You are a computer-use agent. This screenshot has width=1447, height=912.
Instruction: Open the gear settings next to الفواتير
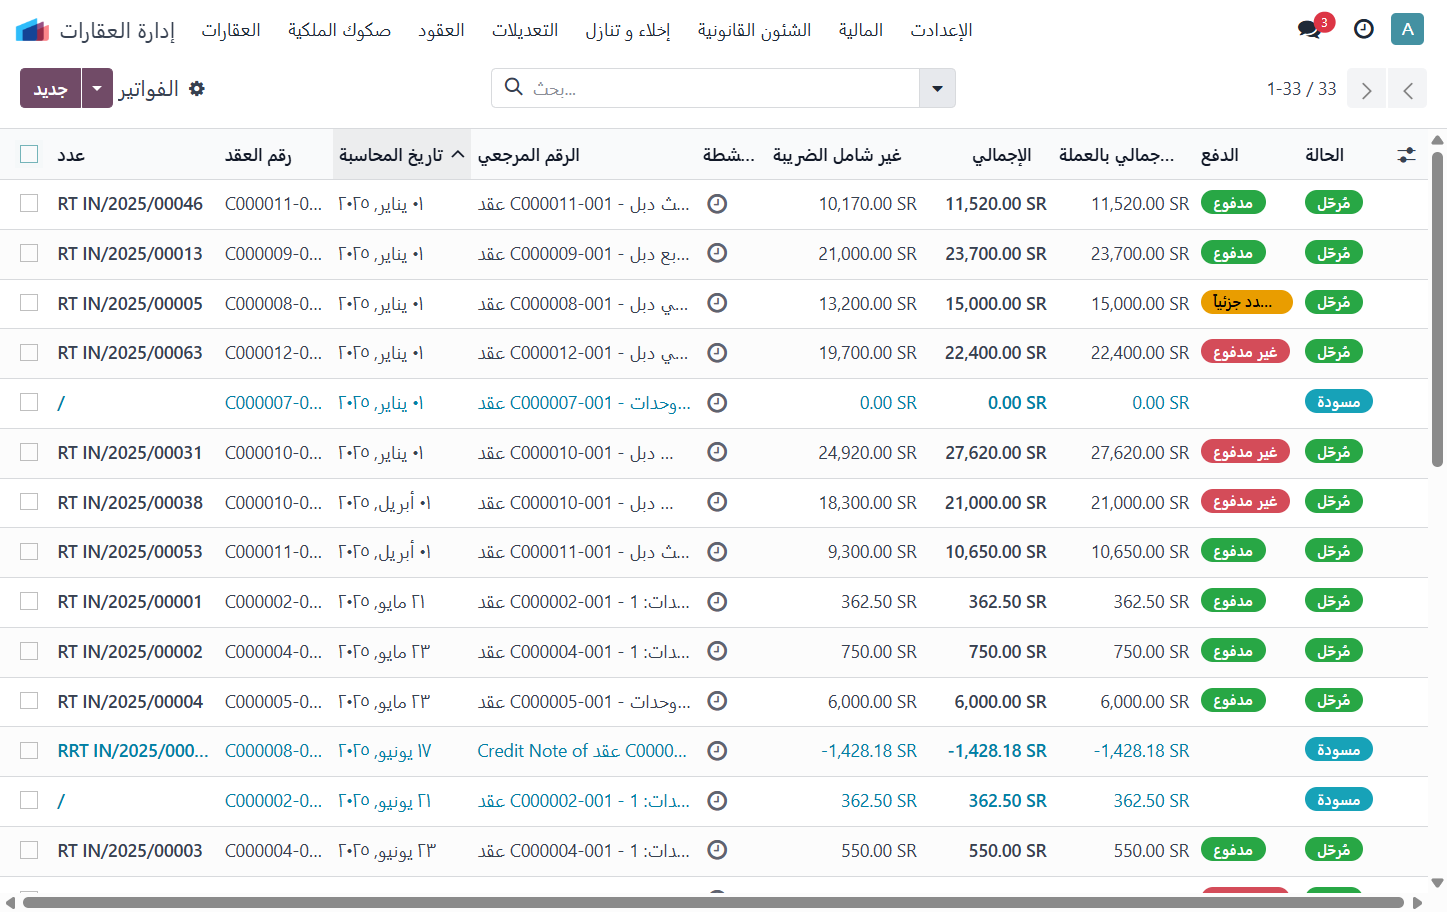pyautogui.click(x=197, y=89)
